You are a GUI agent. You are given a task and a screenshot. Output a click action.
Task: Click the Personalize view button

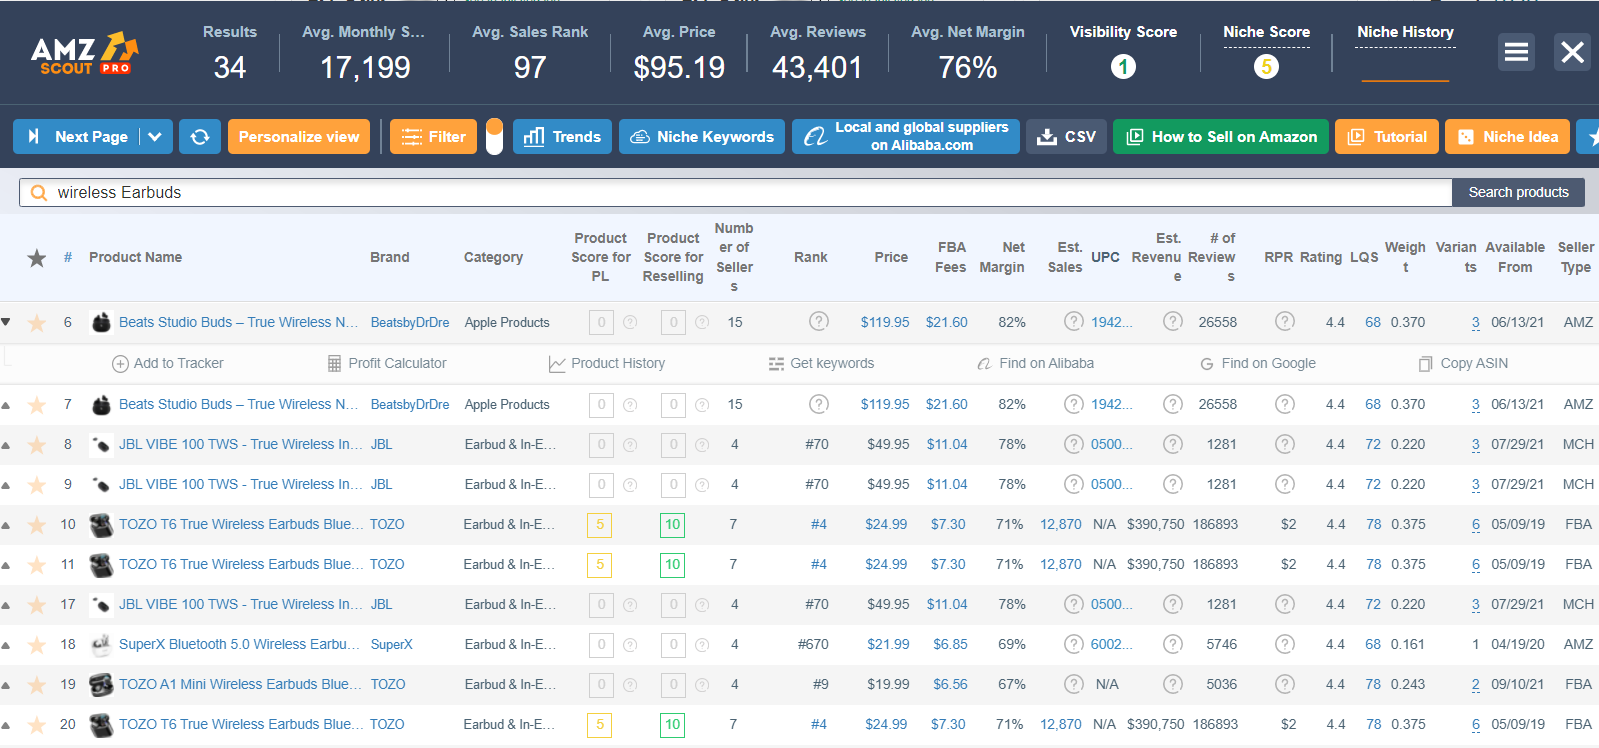(299, 137)
